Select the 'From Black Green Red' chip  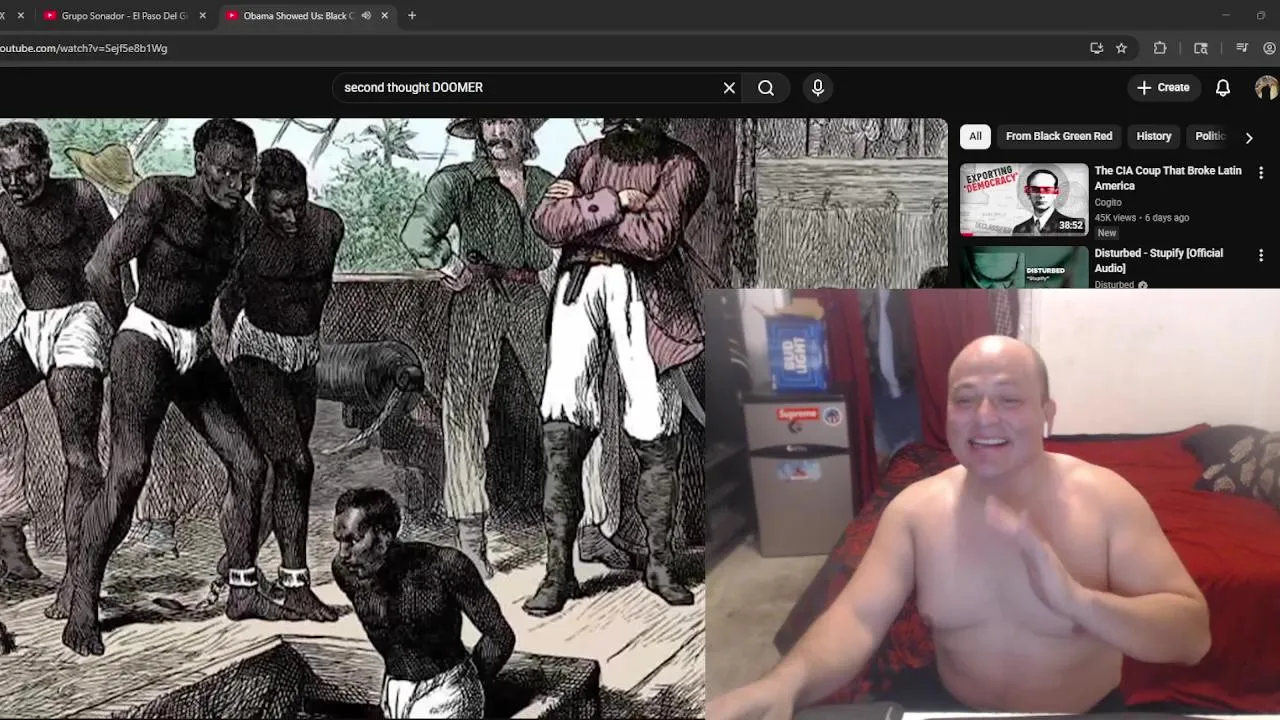click(1059, 136)
